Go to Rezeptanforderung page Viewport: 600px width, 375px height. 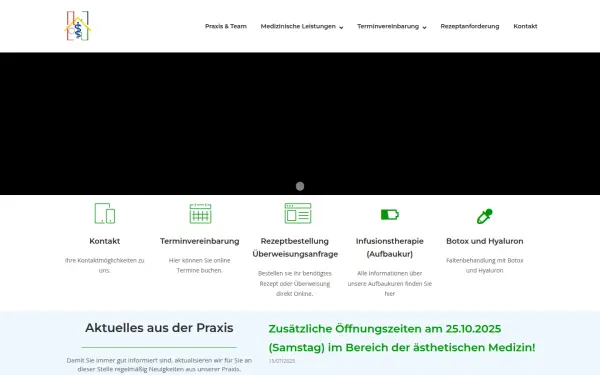[470, 26]
